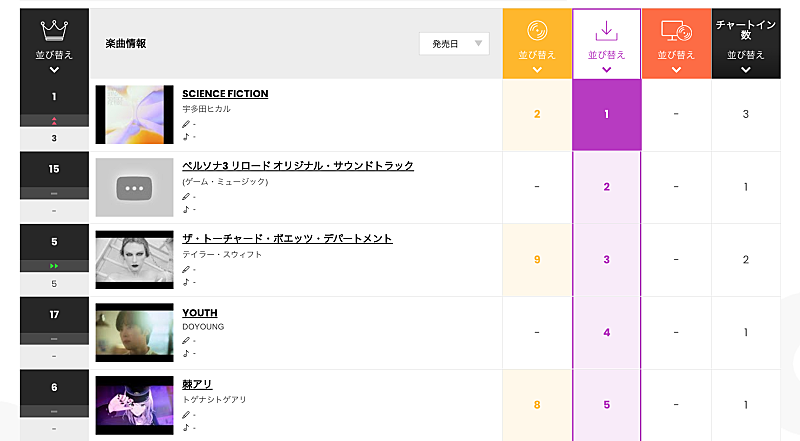Click the artist name テイラー・スウィフト

pos(222,254)
